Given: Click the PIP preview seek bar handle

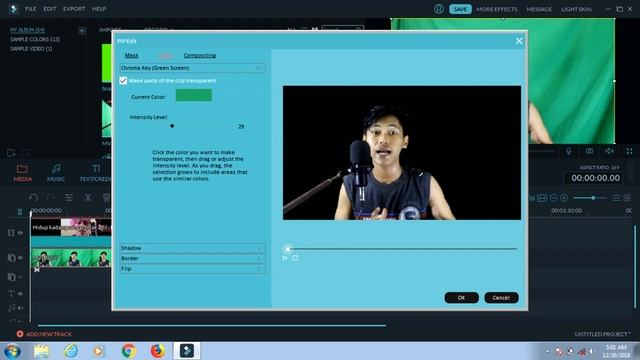Looking at the screenshot, I should click(288, 249).
